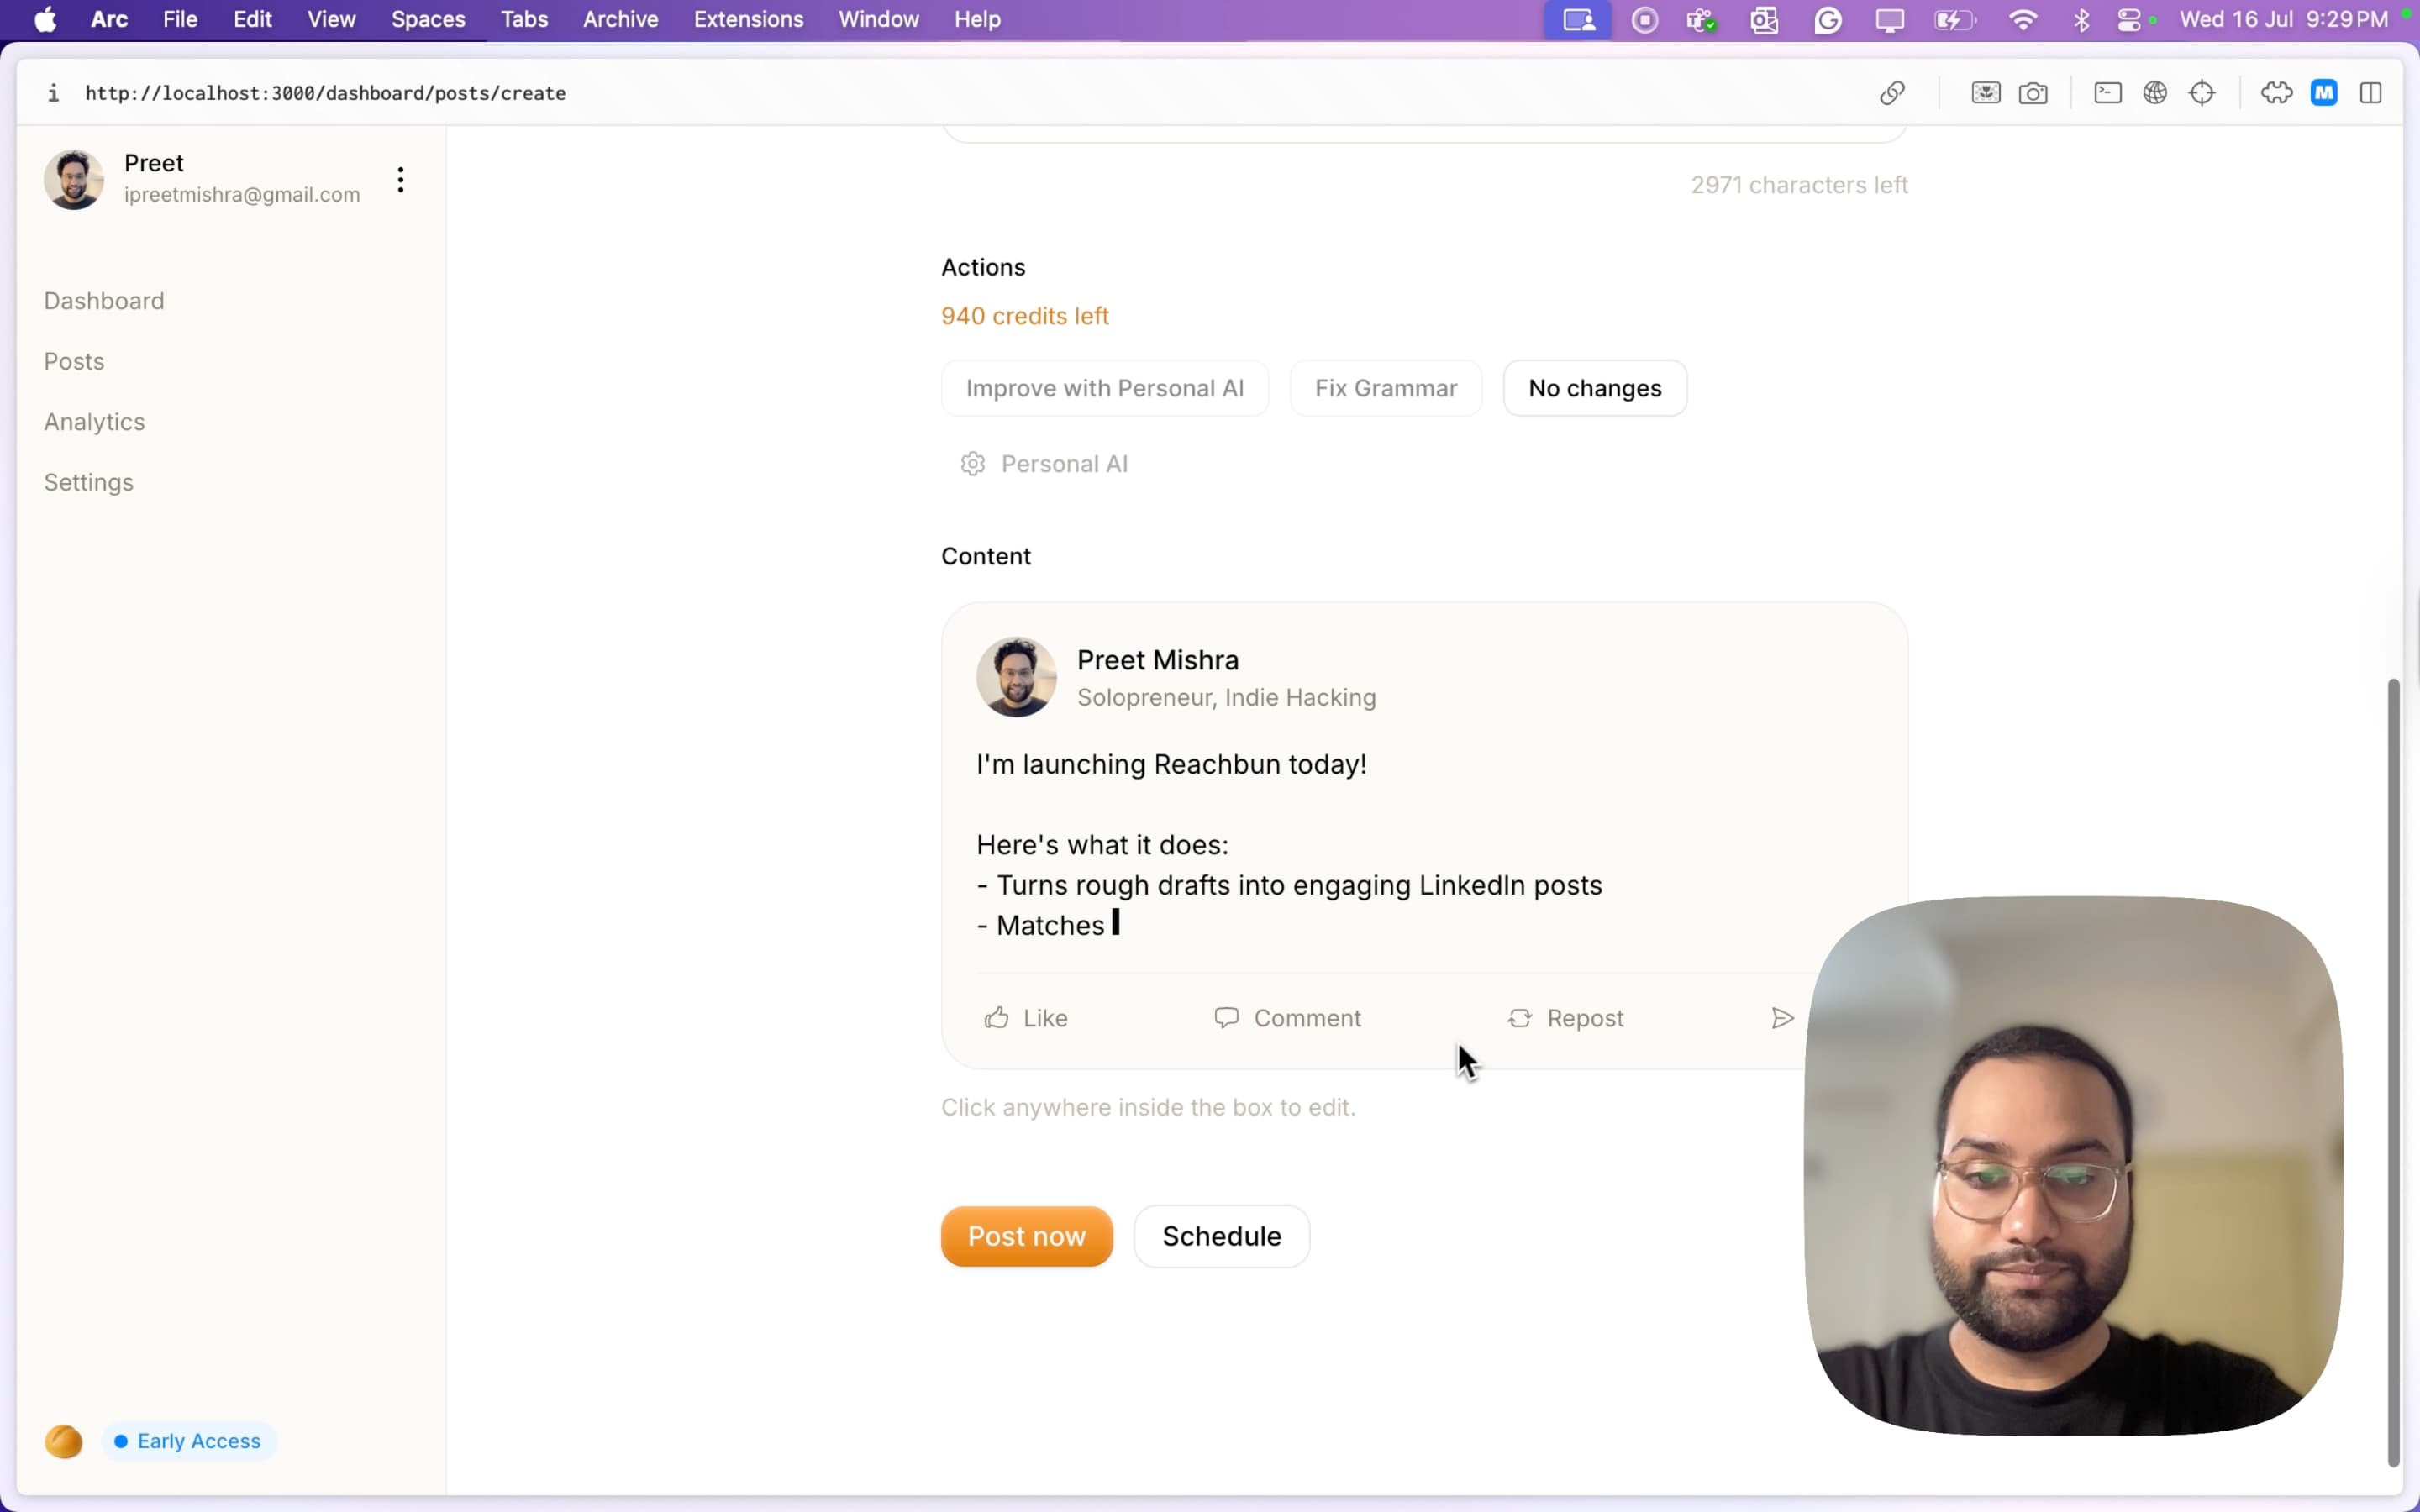Go to Settings in sidebar
This screenshot has width=2420, height=1512.
(88, 482)
